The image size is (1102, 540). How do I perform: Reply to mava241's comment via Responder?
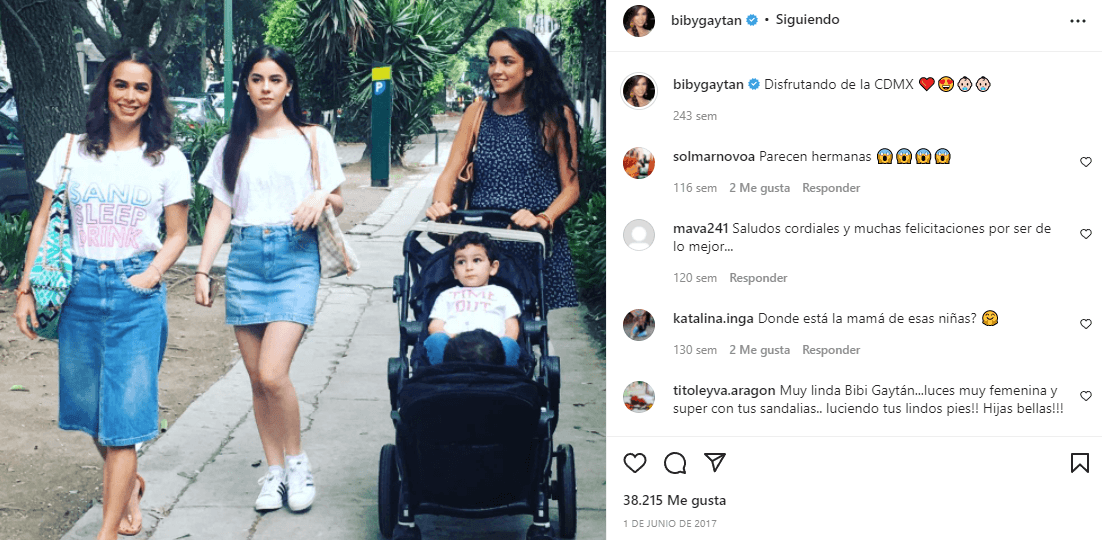tap(758, 278)
